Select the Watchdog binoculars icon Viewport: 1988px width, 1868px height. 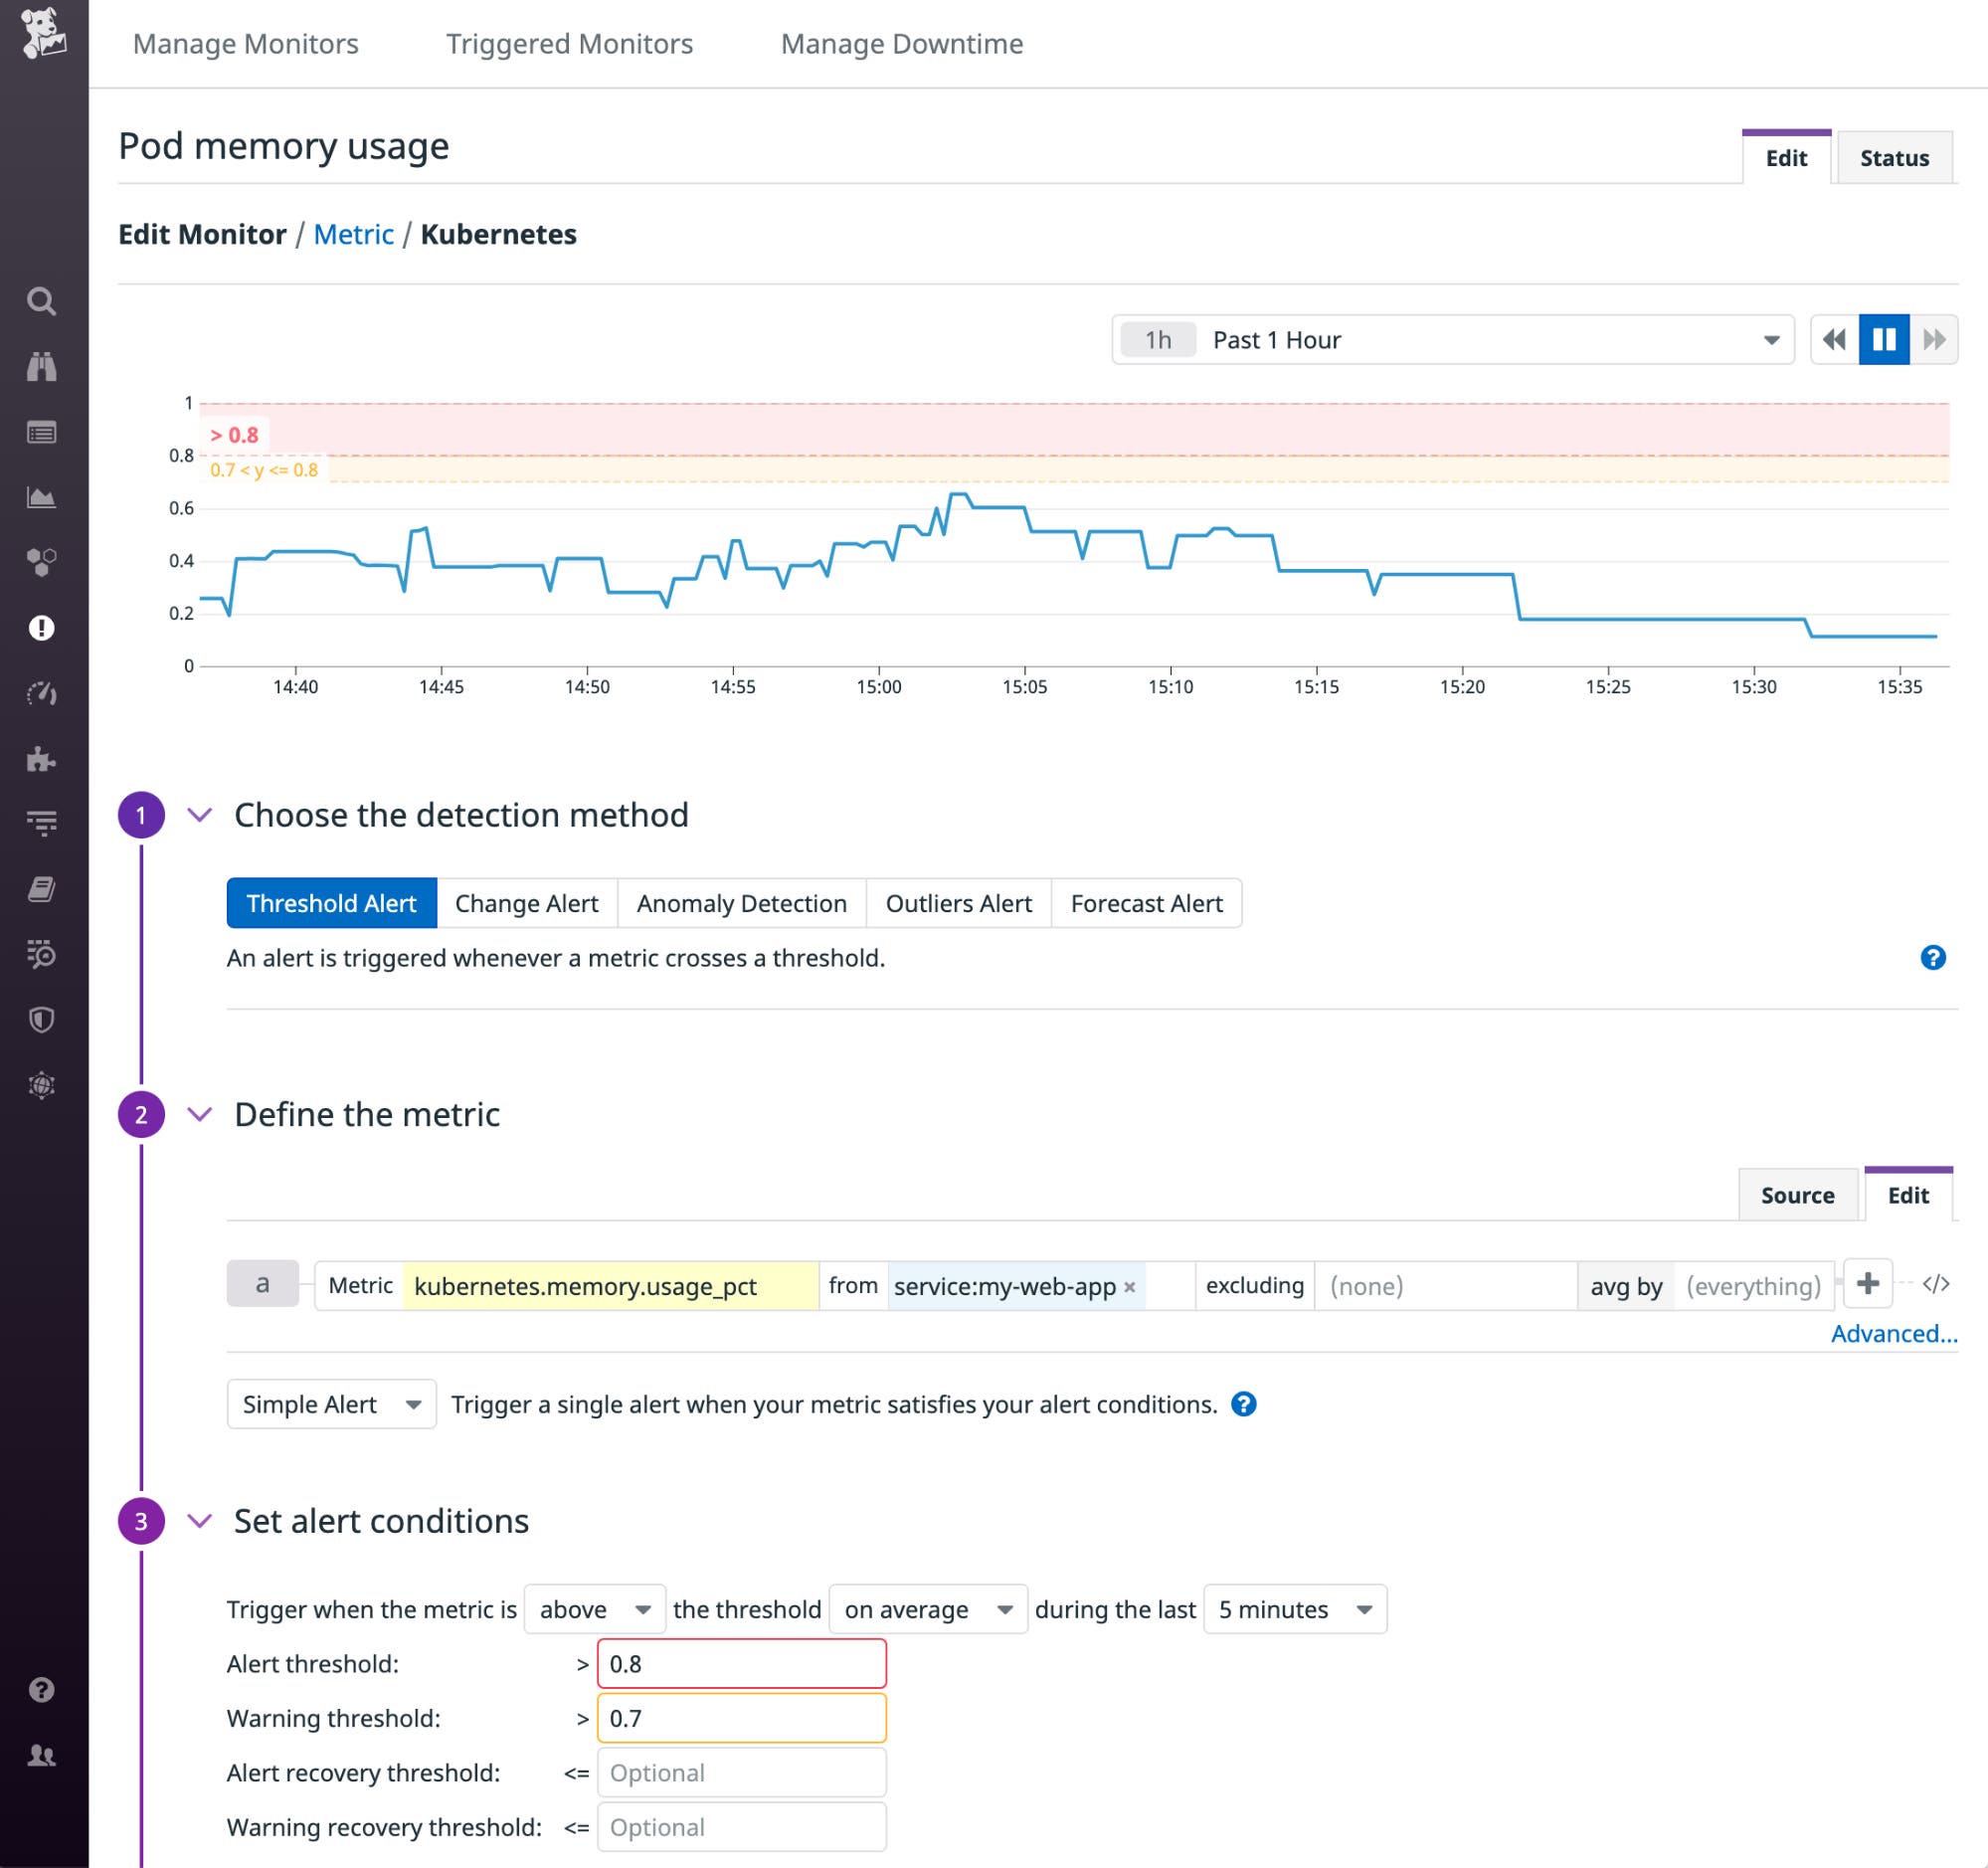click(x=42, y=367)
